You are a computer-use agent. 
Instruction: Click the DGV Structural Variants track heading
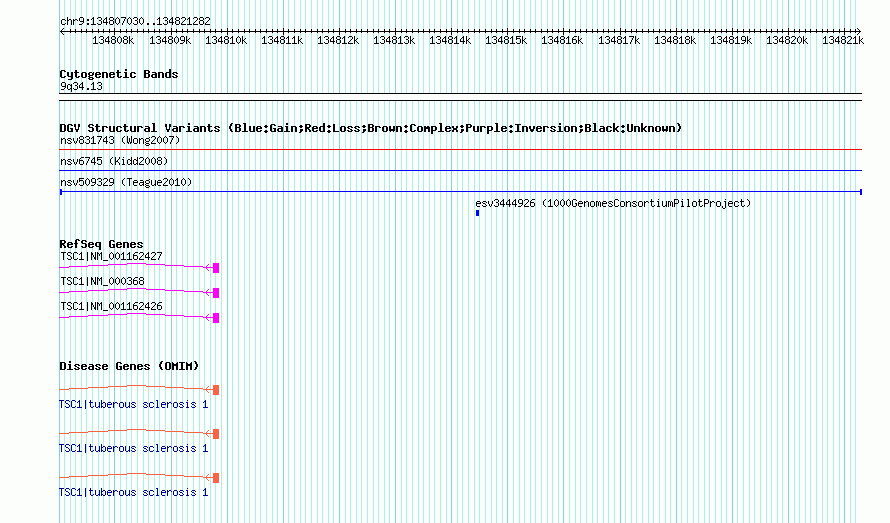(370, 128)
